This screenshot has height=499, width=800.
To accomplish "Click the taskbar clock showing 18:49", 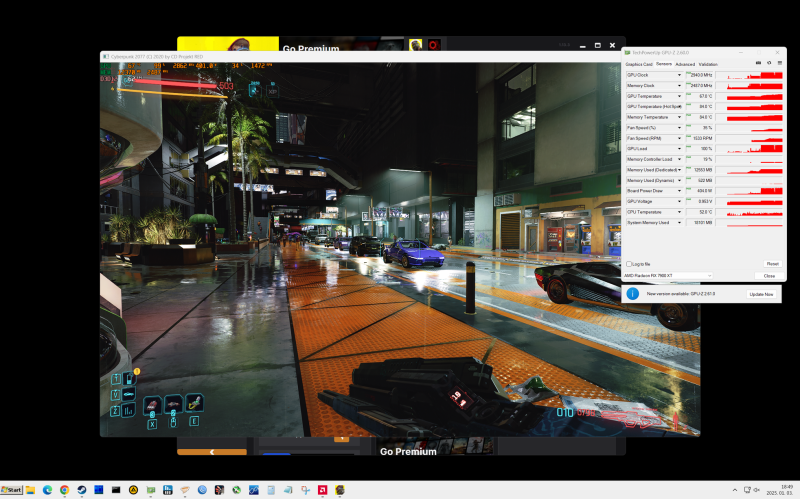I will [x=786, y=487].
